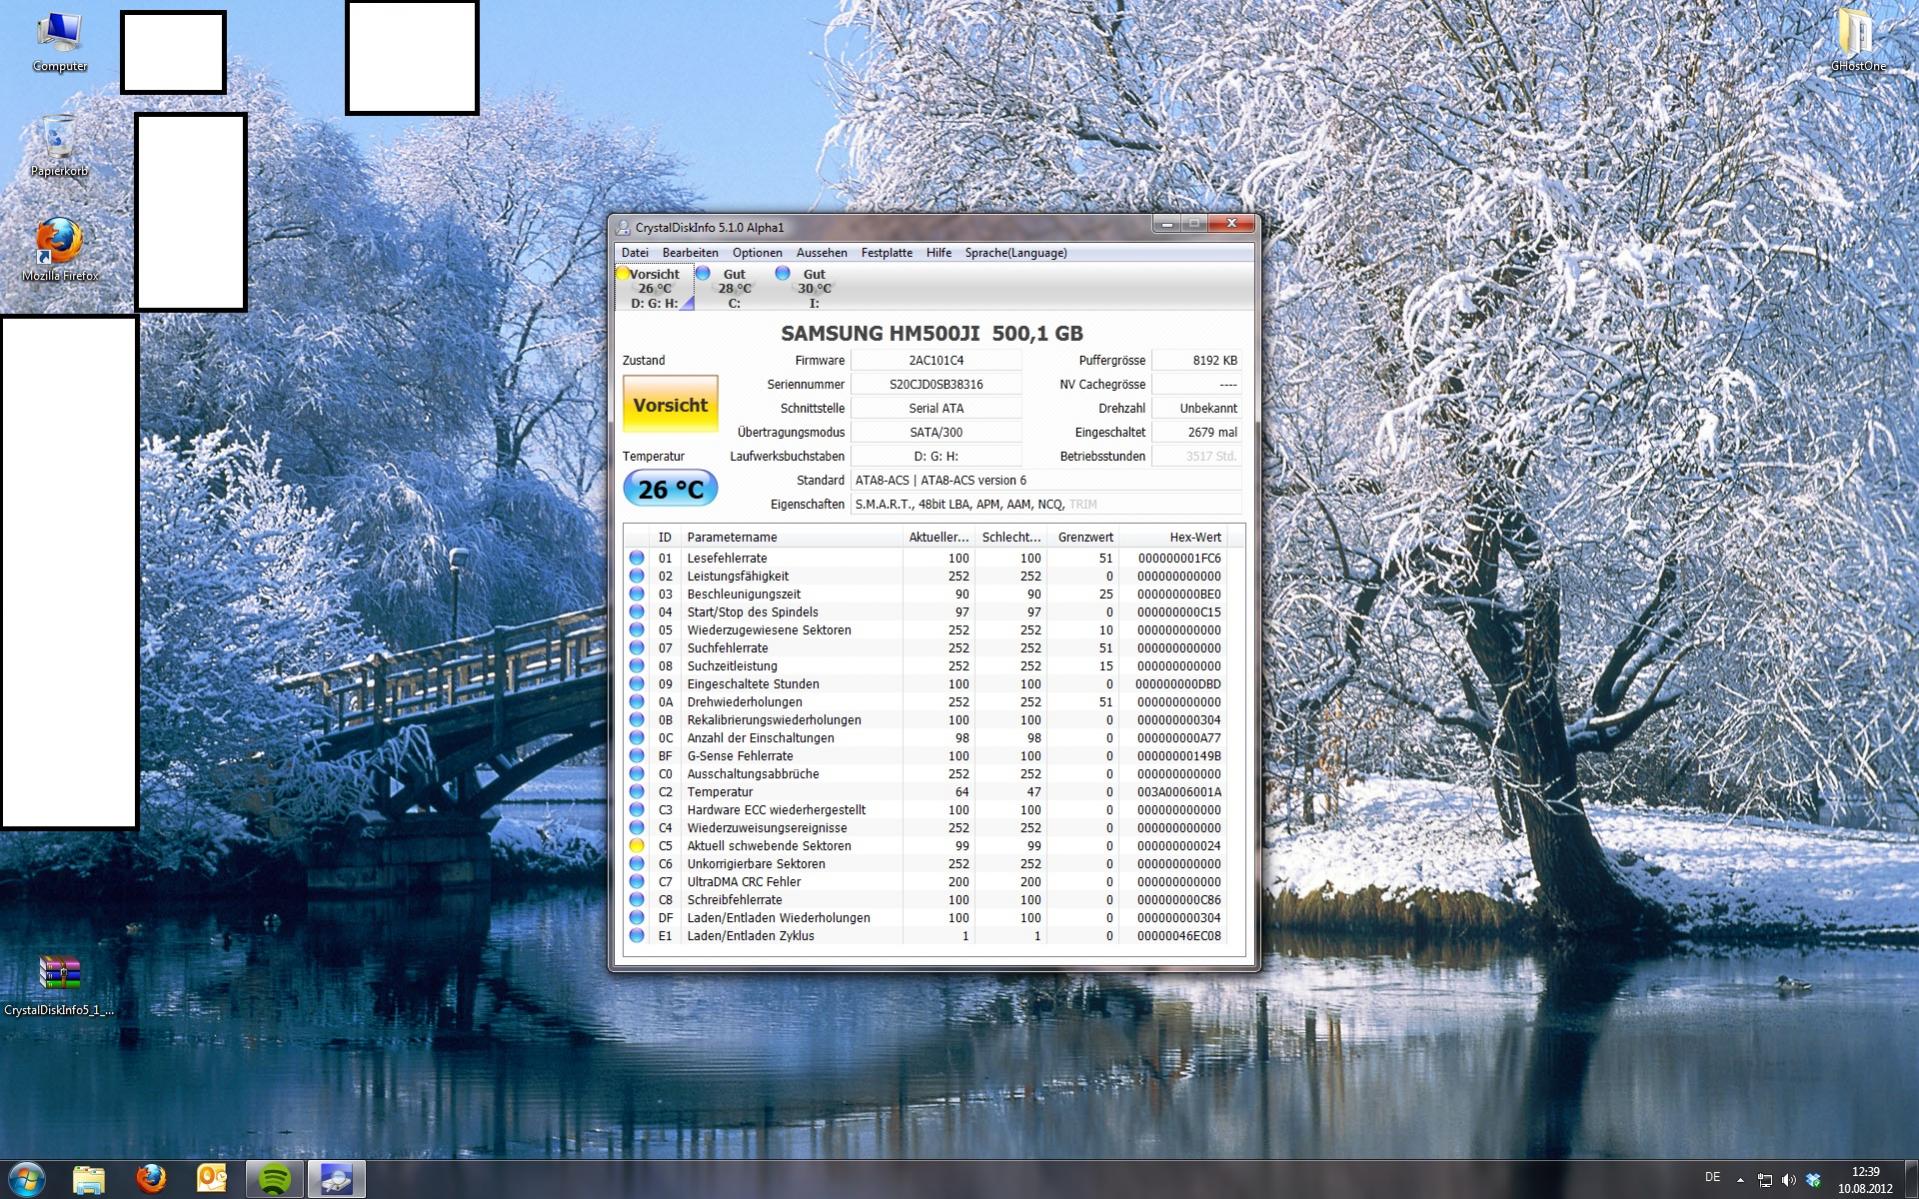Select the Vorsicht 26 °C D: G: H: disk
The image size is (1919, 1199).
tap(655, 288)
